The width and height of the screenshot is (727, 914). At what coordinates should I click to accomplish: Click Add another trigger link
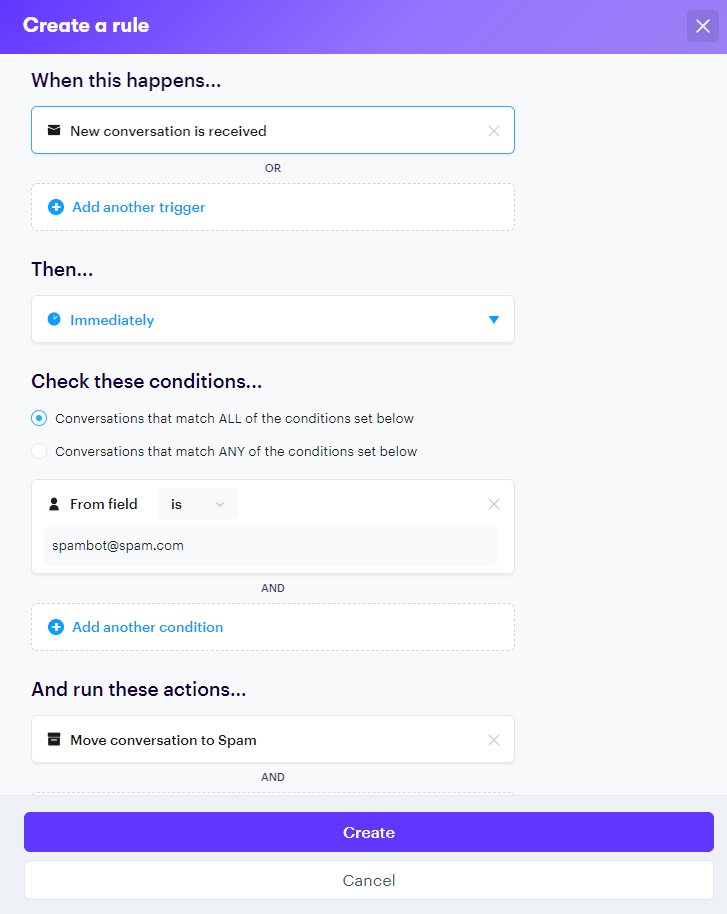point(138,208)
